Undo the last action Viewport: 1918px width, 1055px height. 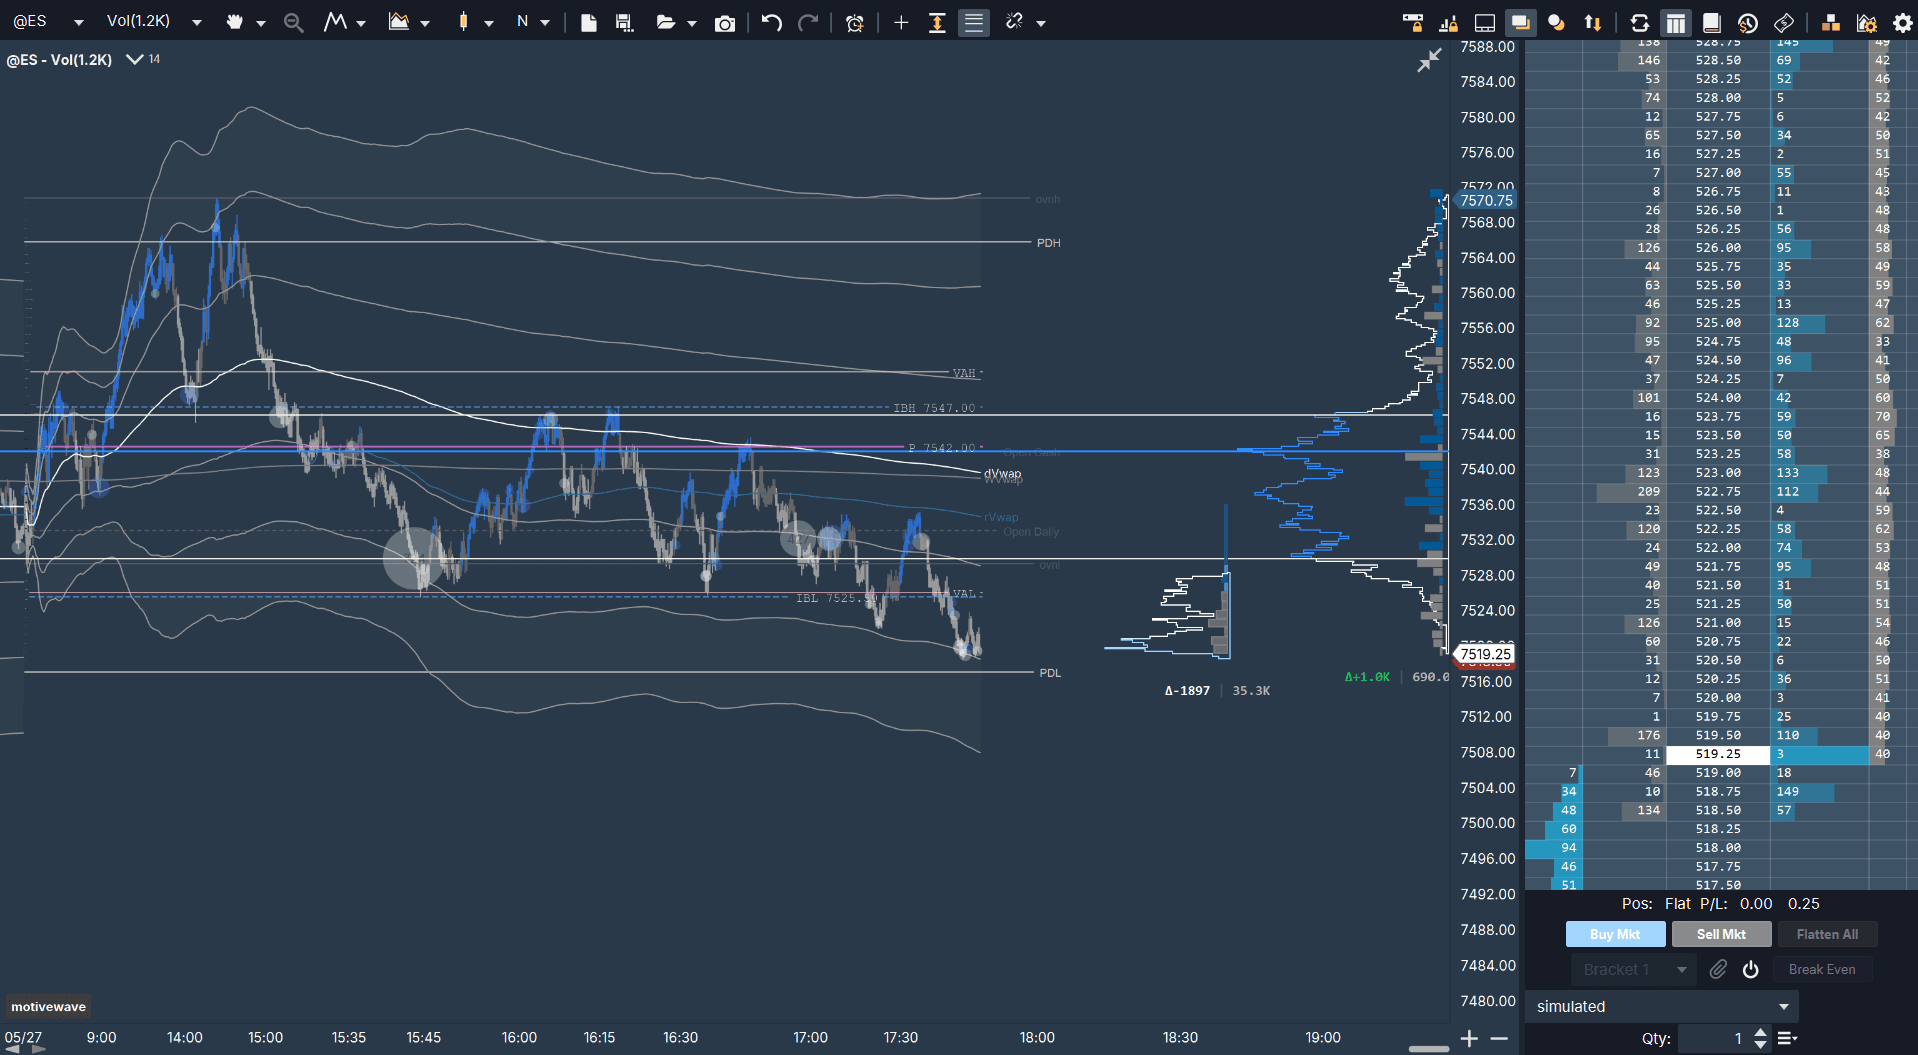pyautogui.click(x=771, y=22)
